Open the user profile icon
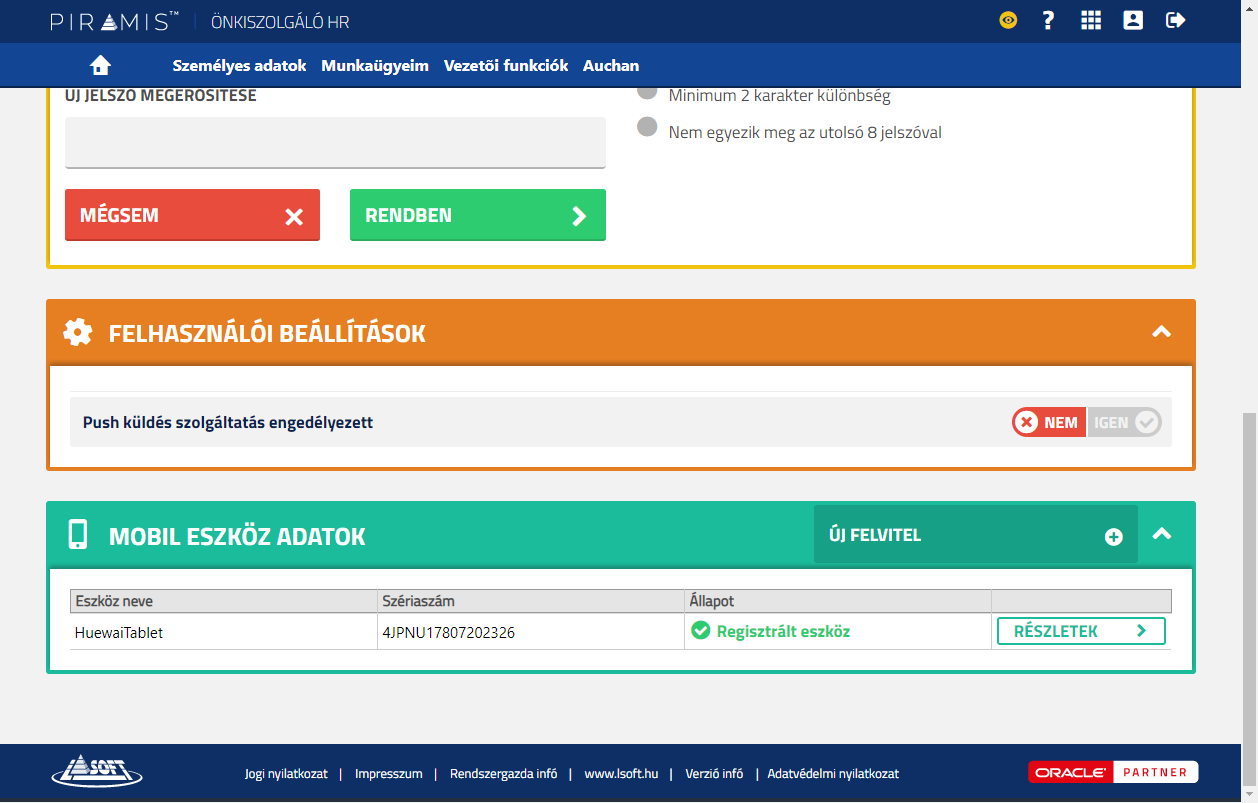This screenshot has width=1258, height=803. (1133, 20)
